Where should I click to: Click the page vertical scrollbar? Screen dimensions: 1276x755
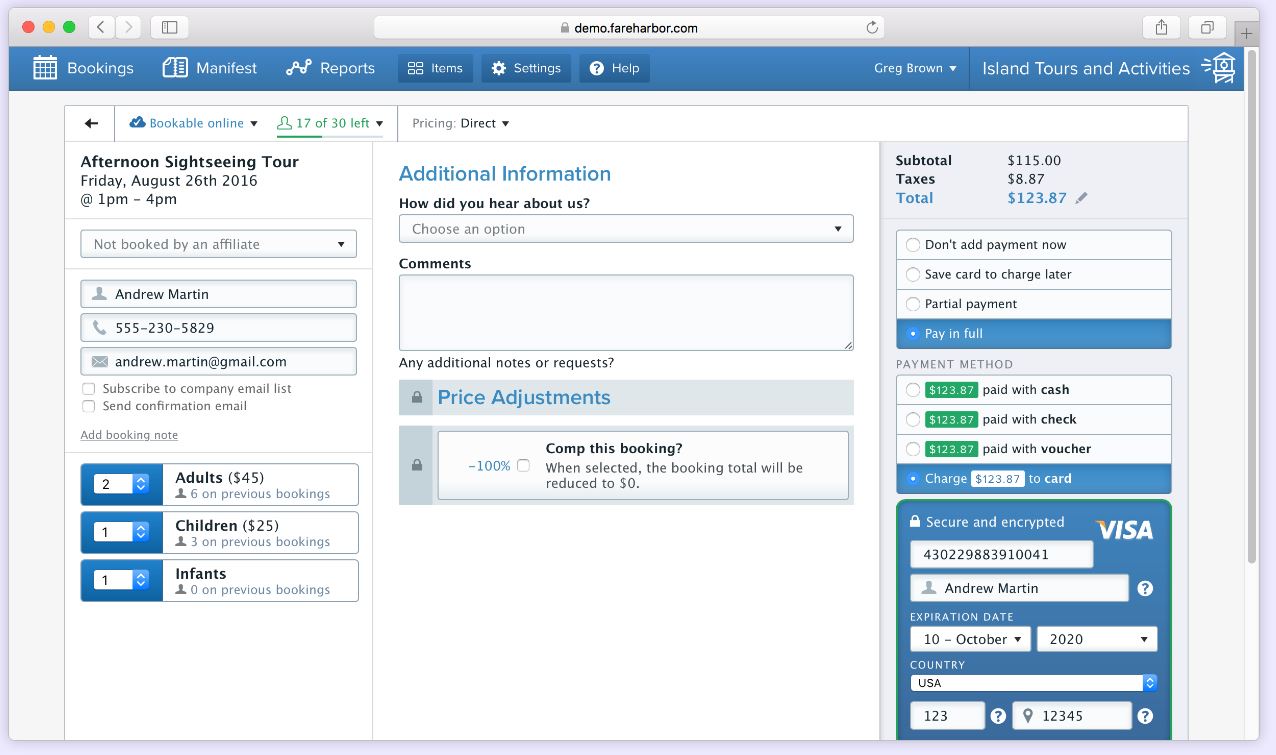pos(1251,306)
